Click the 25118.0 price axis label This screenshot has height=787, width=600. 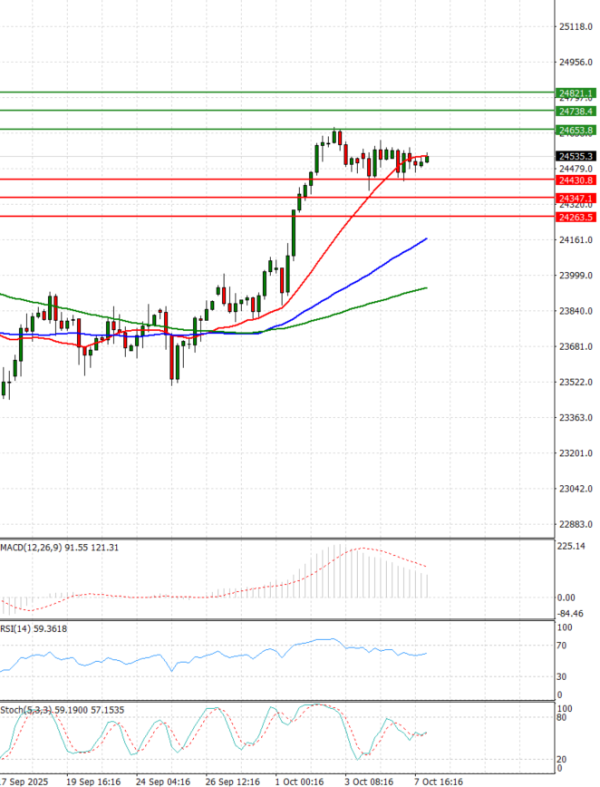(x=578, y=27)
